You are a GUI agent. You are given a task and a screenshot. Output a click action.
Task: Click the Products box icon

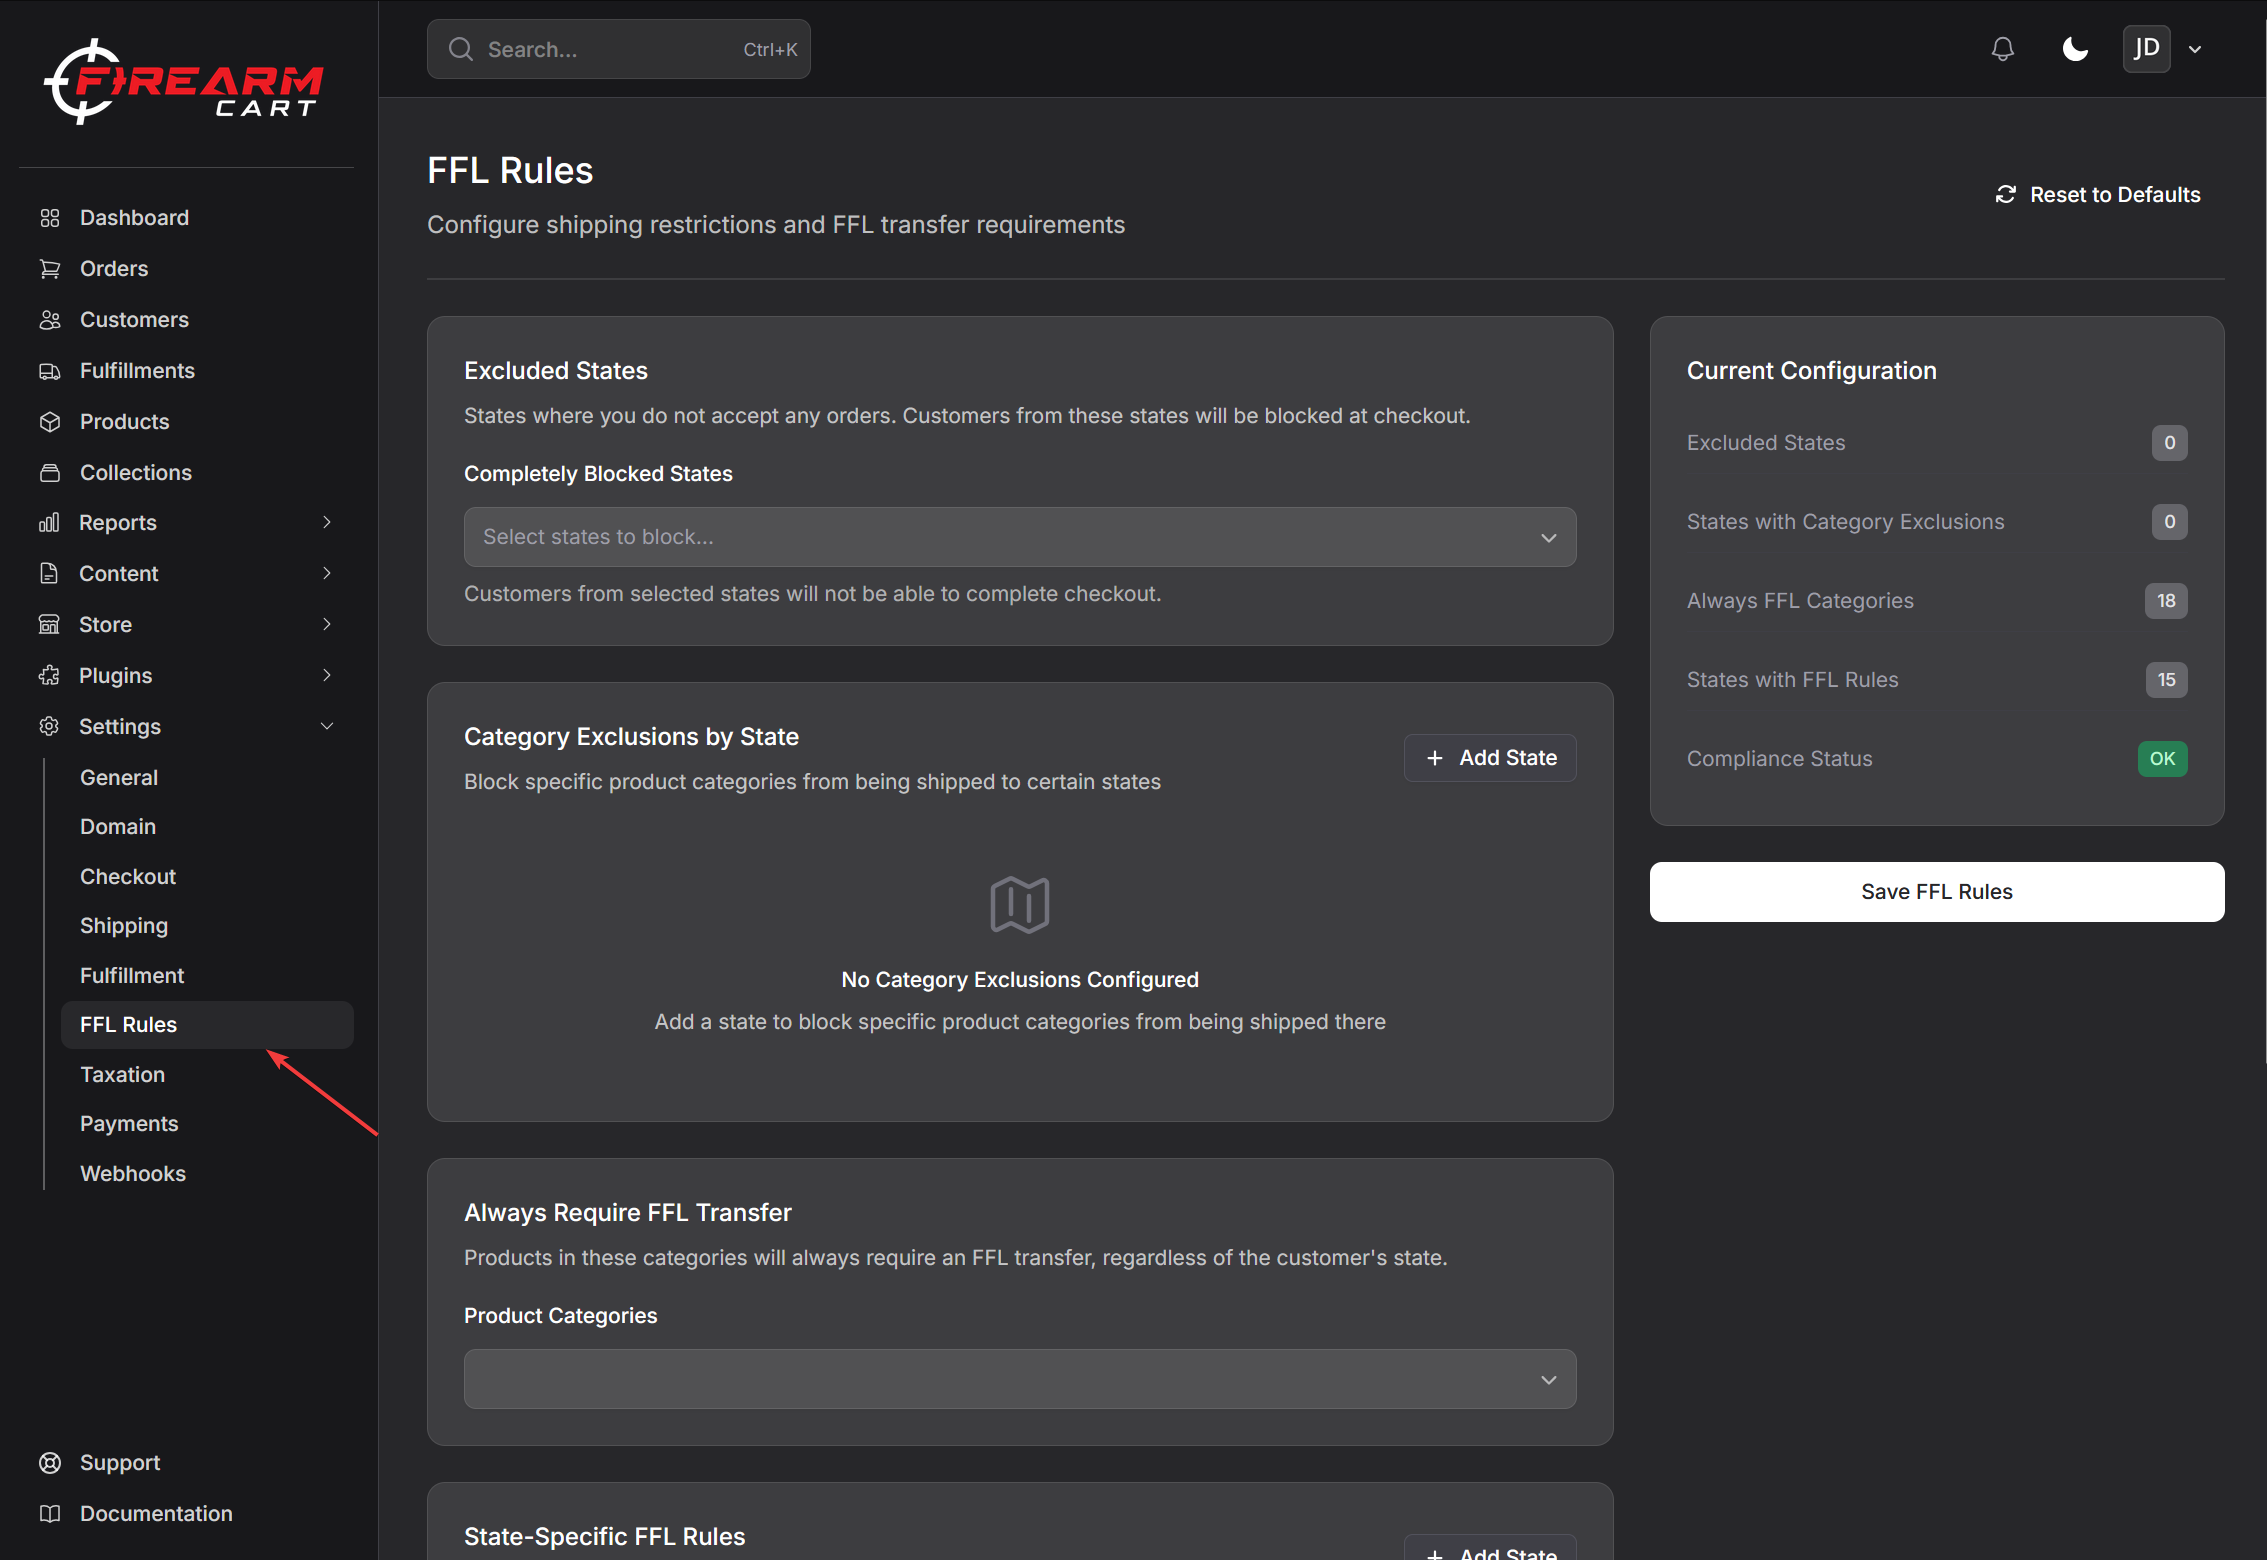tap(50, 422)
